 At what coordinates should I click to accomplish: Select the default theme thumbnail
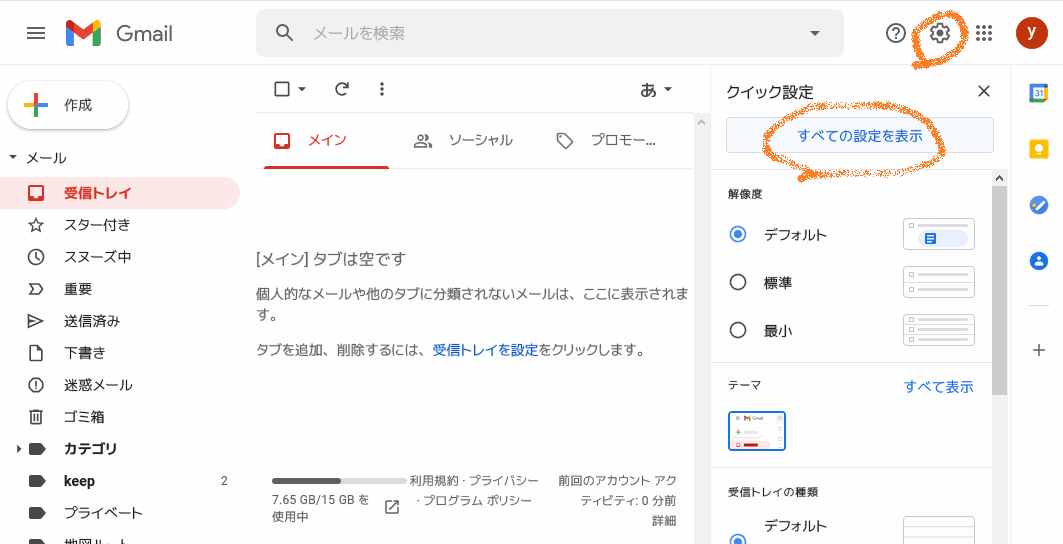pyautogui.click(x=757, y=431)
